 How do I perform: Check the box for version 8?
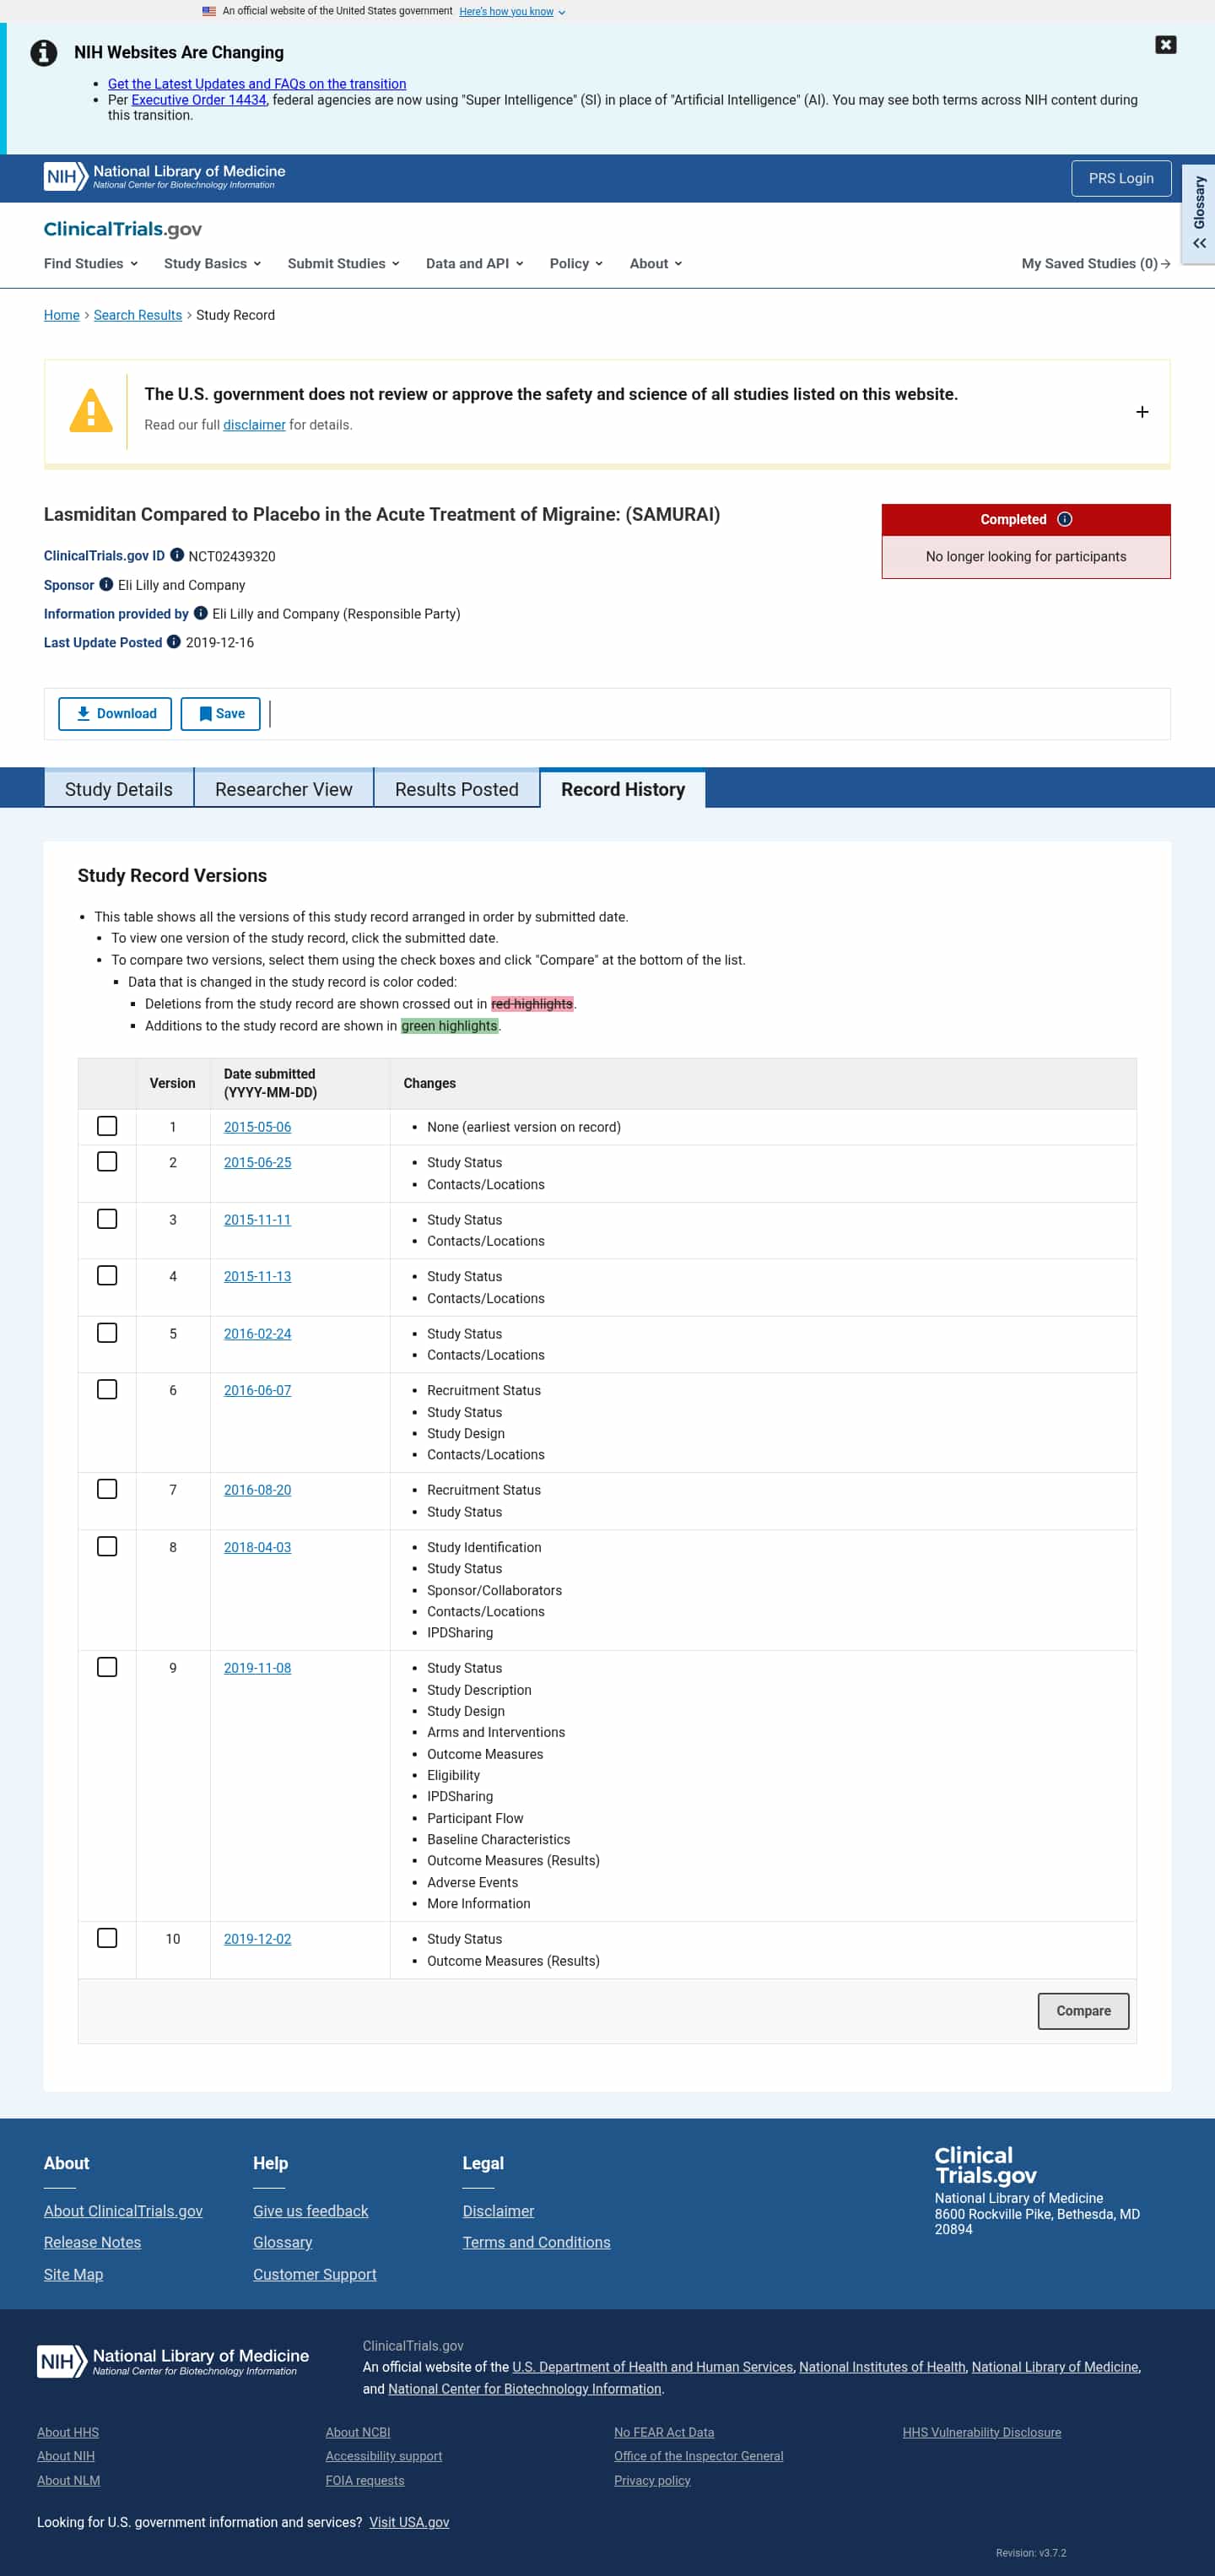tap(107, 1546)
